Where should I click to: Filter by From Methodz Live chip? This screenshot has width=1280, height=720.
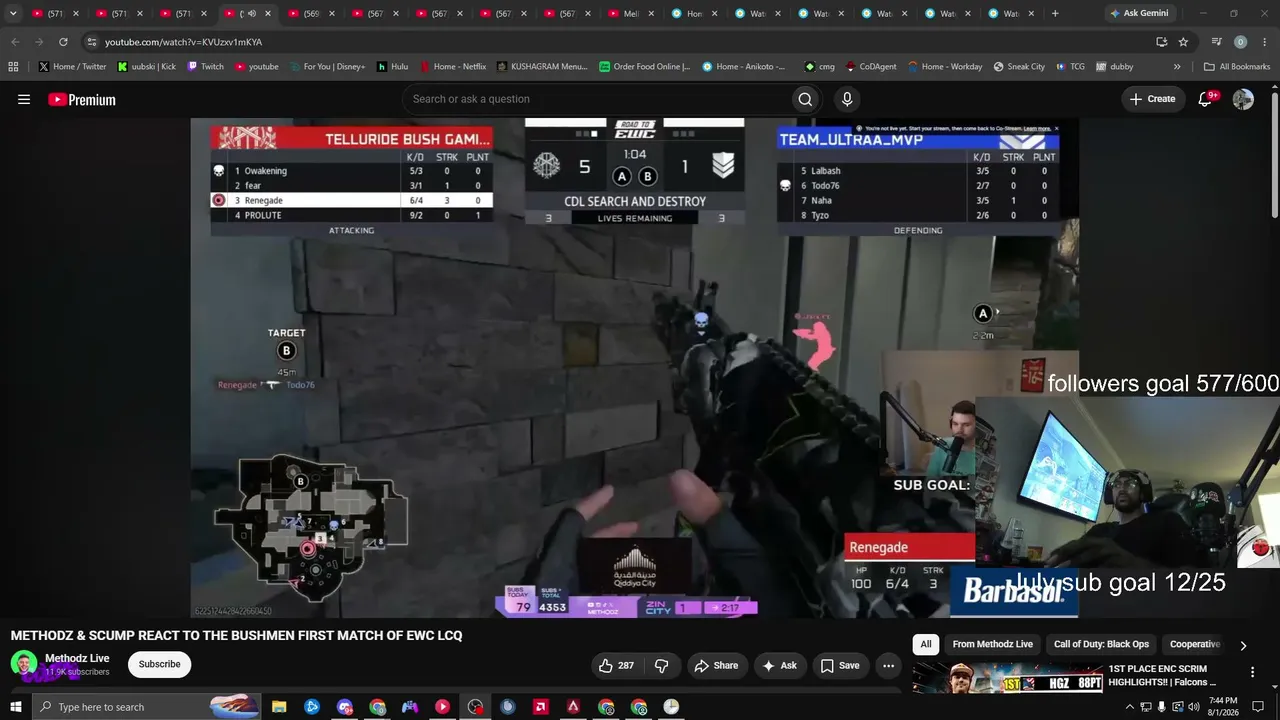pyautogui.click(x=993, y=645)
